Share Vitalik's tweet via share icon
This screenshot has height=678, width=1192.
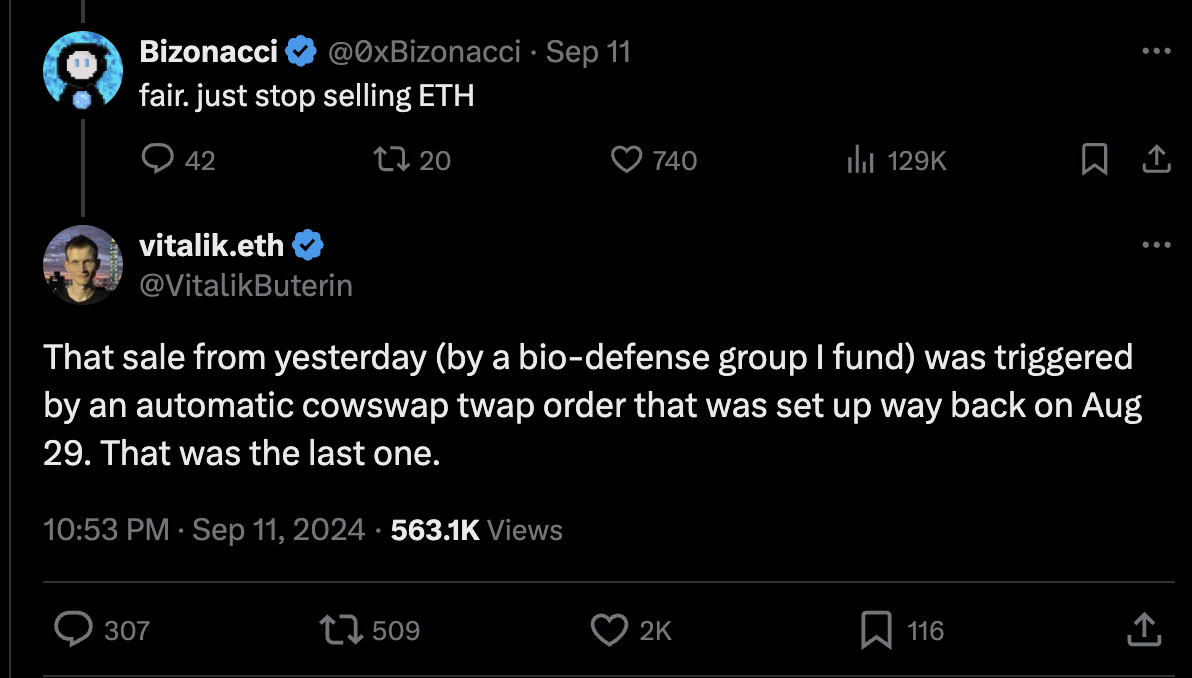tap(1143, 629)
